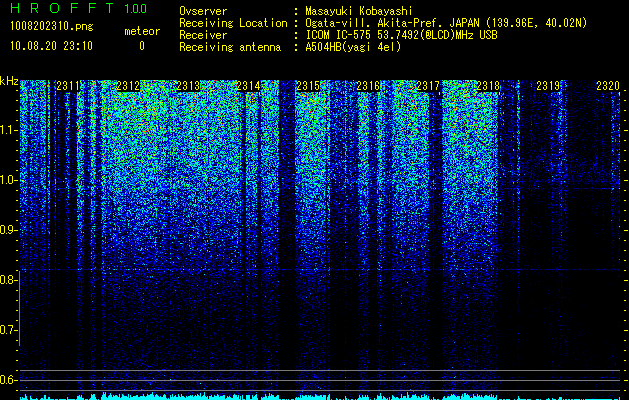Select the file name 1008202310.png
This screenshot has width=629, height=400.
tap(52, 27)
